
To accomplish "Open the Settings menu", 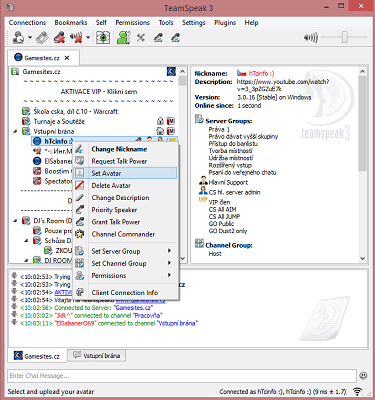I will pyautogui.click(x=193, y=23).
